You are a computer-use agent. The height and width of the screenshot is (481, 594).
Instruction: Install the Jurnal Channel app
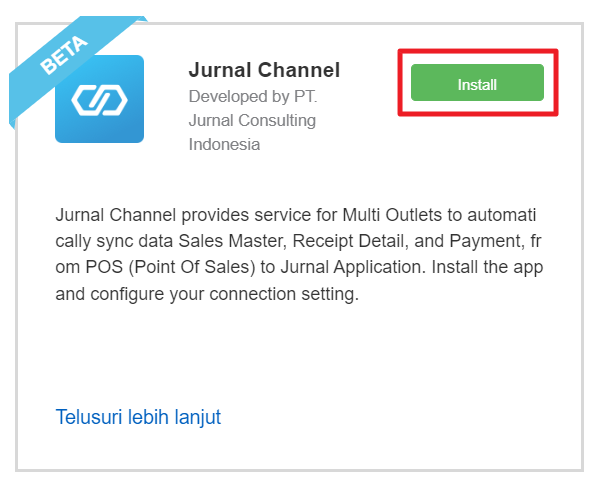click(477, 83)
